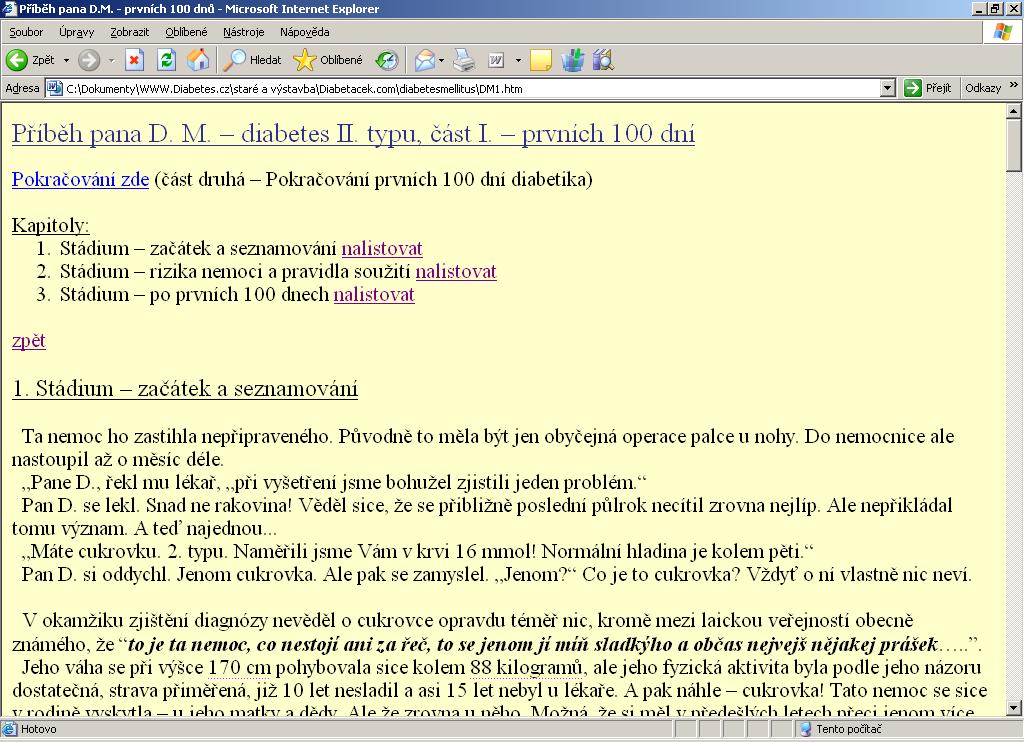Viewport: 1024px width, 742px height.
Task: Click the Přejít go button
Action: (x=927, y=88)
